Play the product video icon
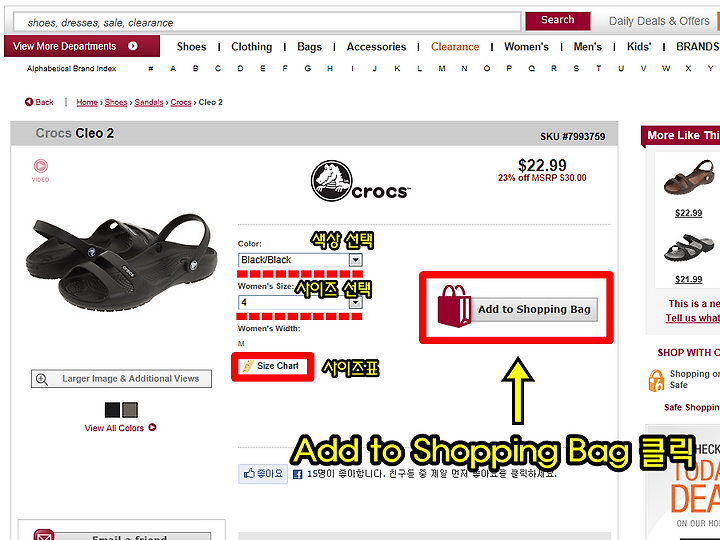 point(40,166)
